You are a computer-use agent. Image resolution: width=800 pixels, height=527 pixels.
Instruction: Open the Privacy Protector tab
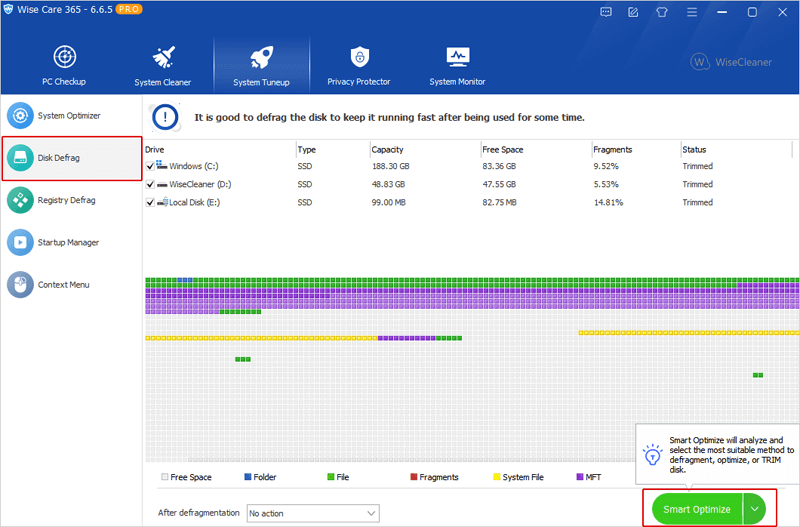pyautogui.click(x=359, y=65)
